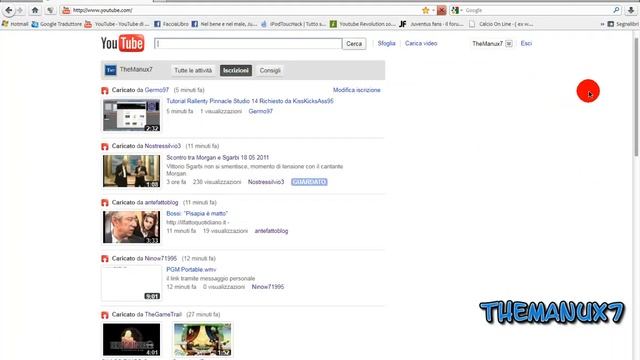The height and width of the screenshot is (360, 640).
Task: Open the iPodTouchHack bookmark
Action: point(293,24)
